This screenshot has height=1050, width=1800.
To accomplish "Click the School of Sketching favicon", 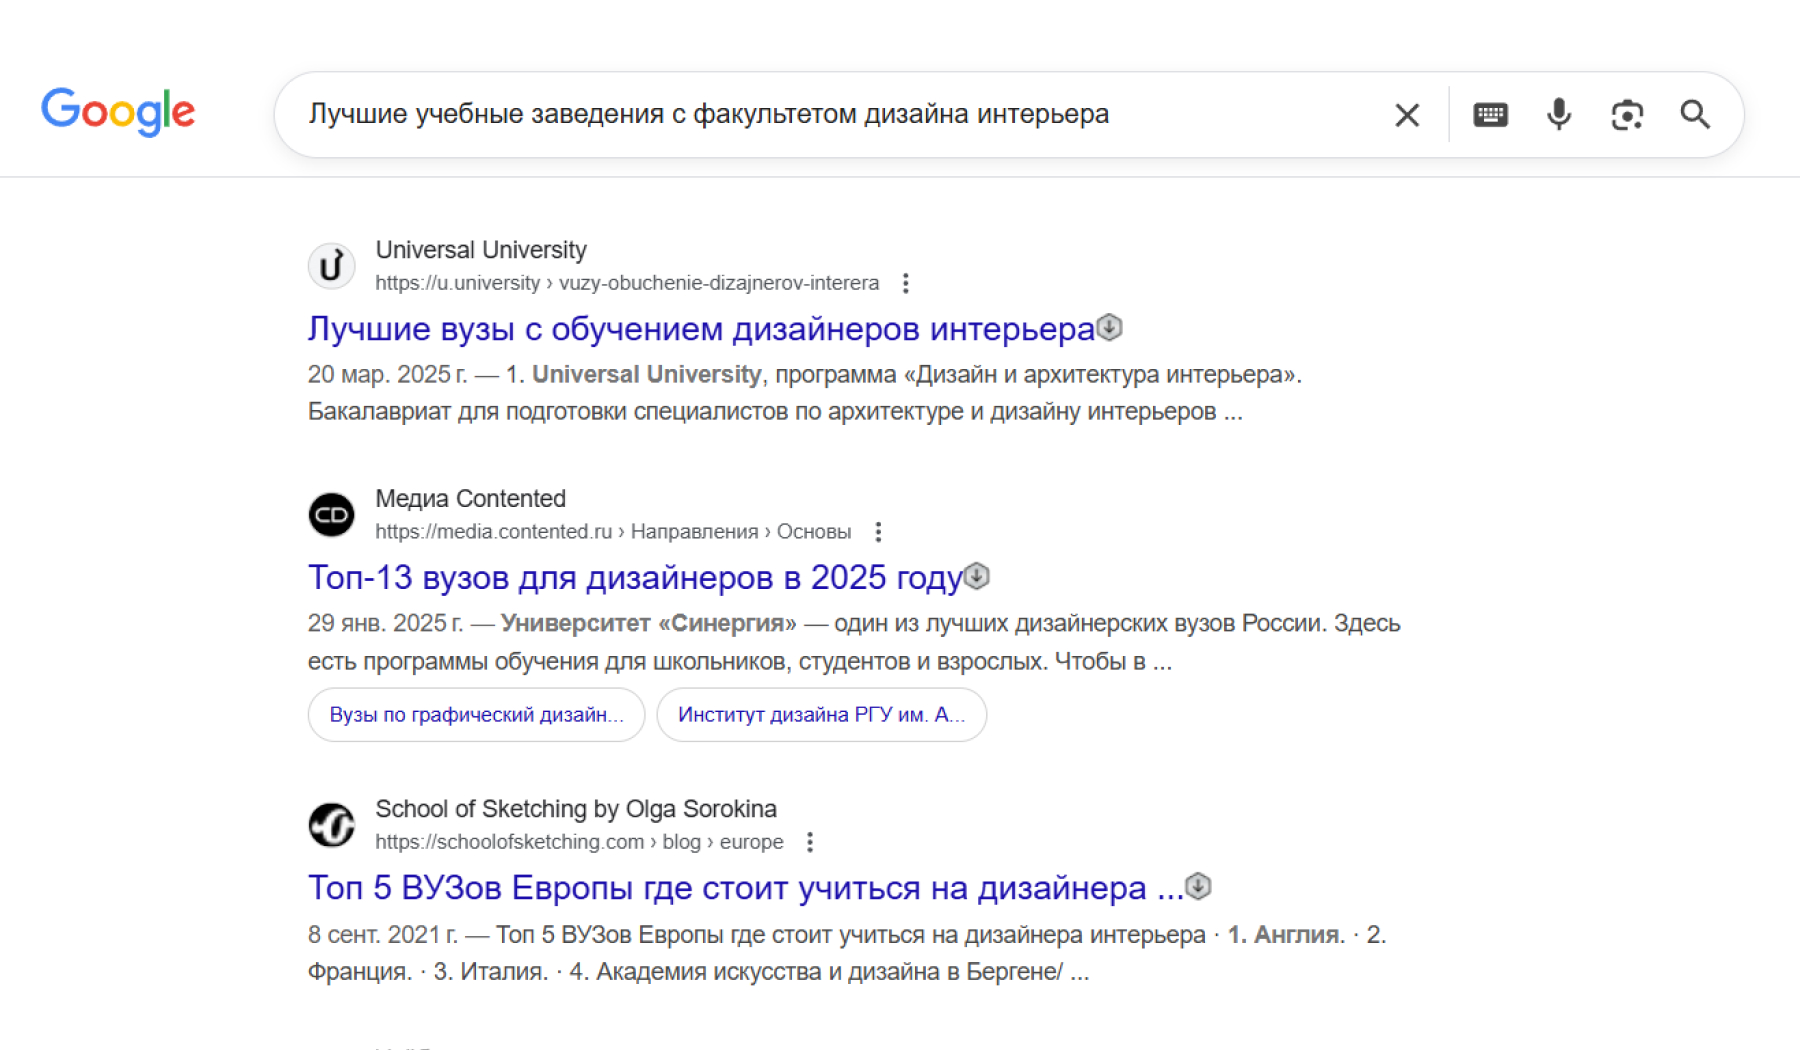I will (x=331, y=825).
